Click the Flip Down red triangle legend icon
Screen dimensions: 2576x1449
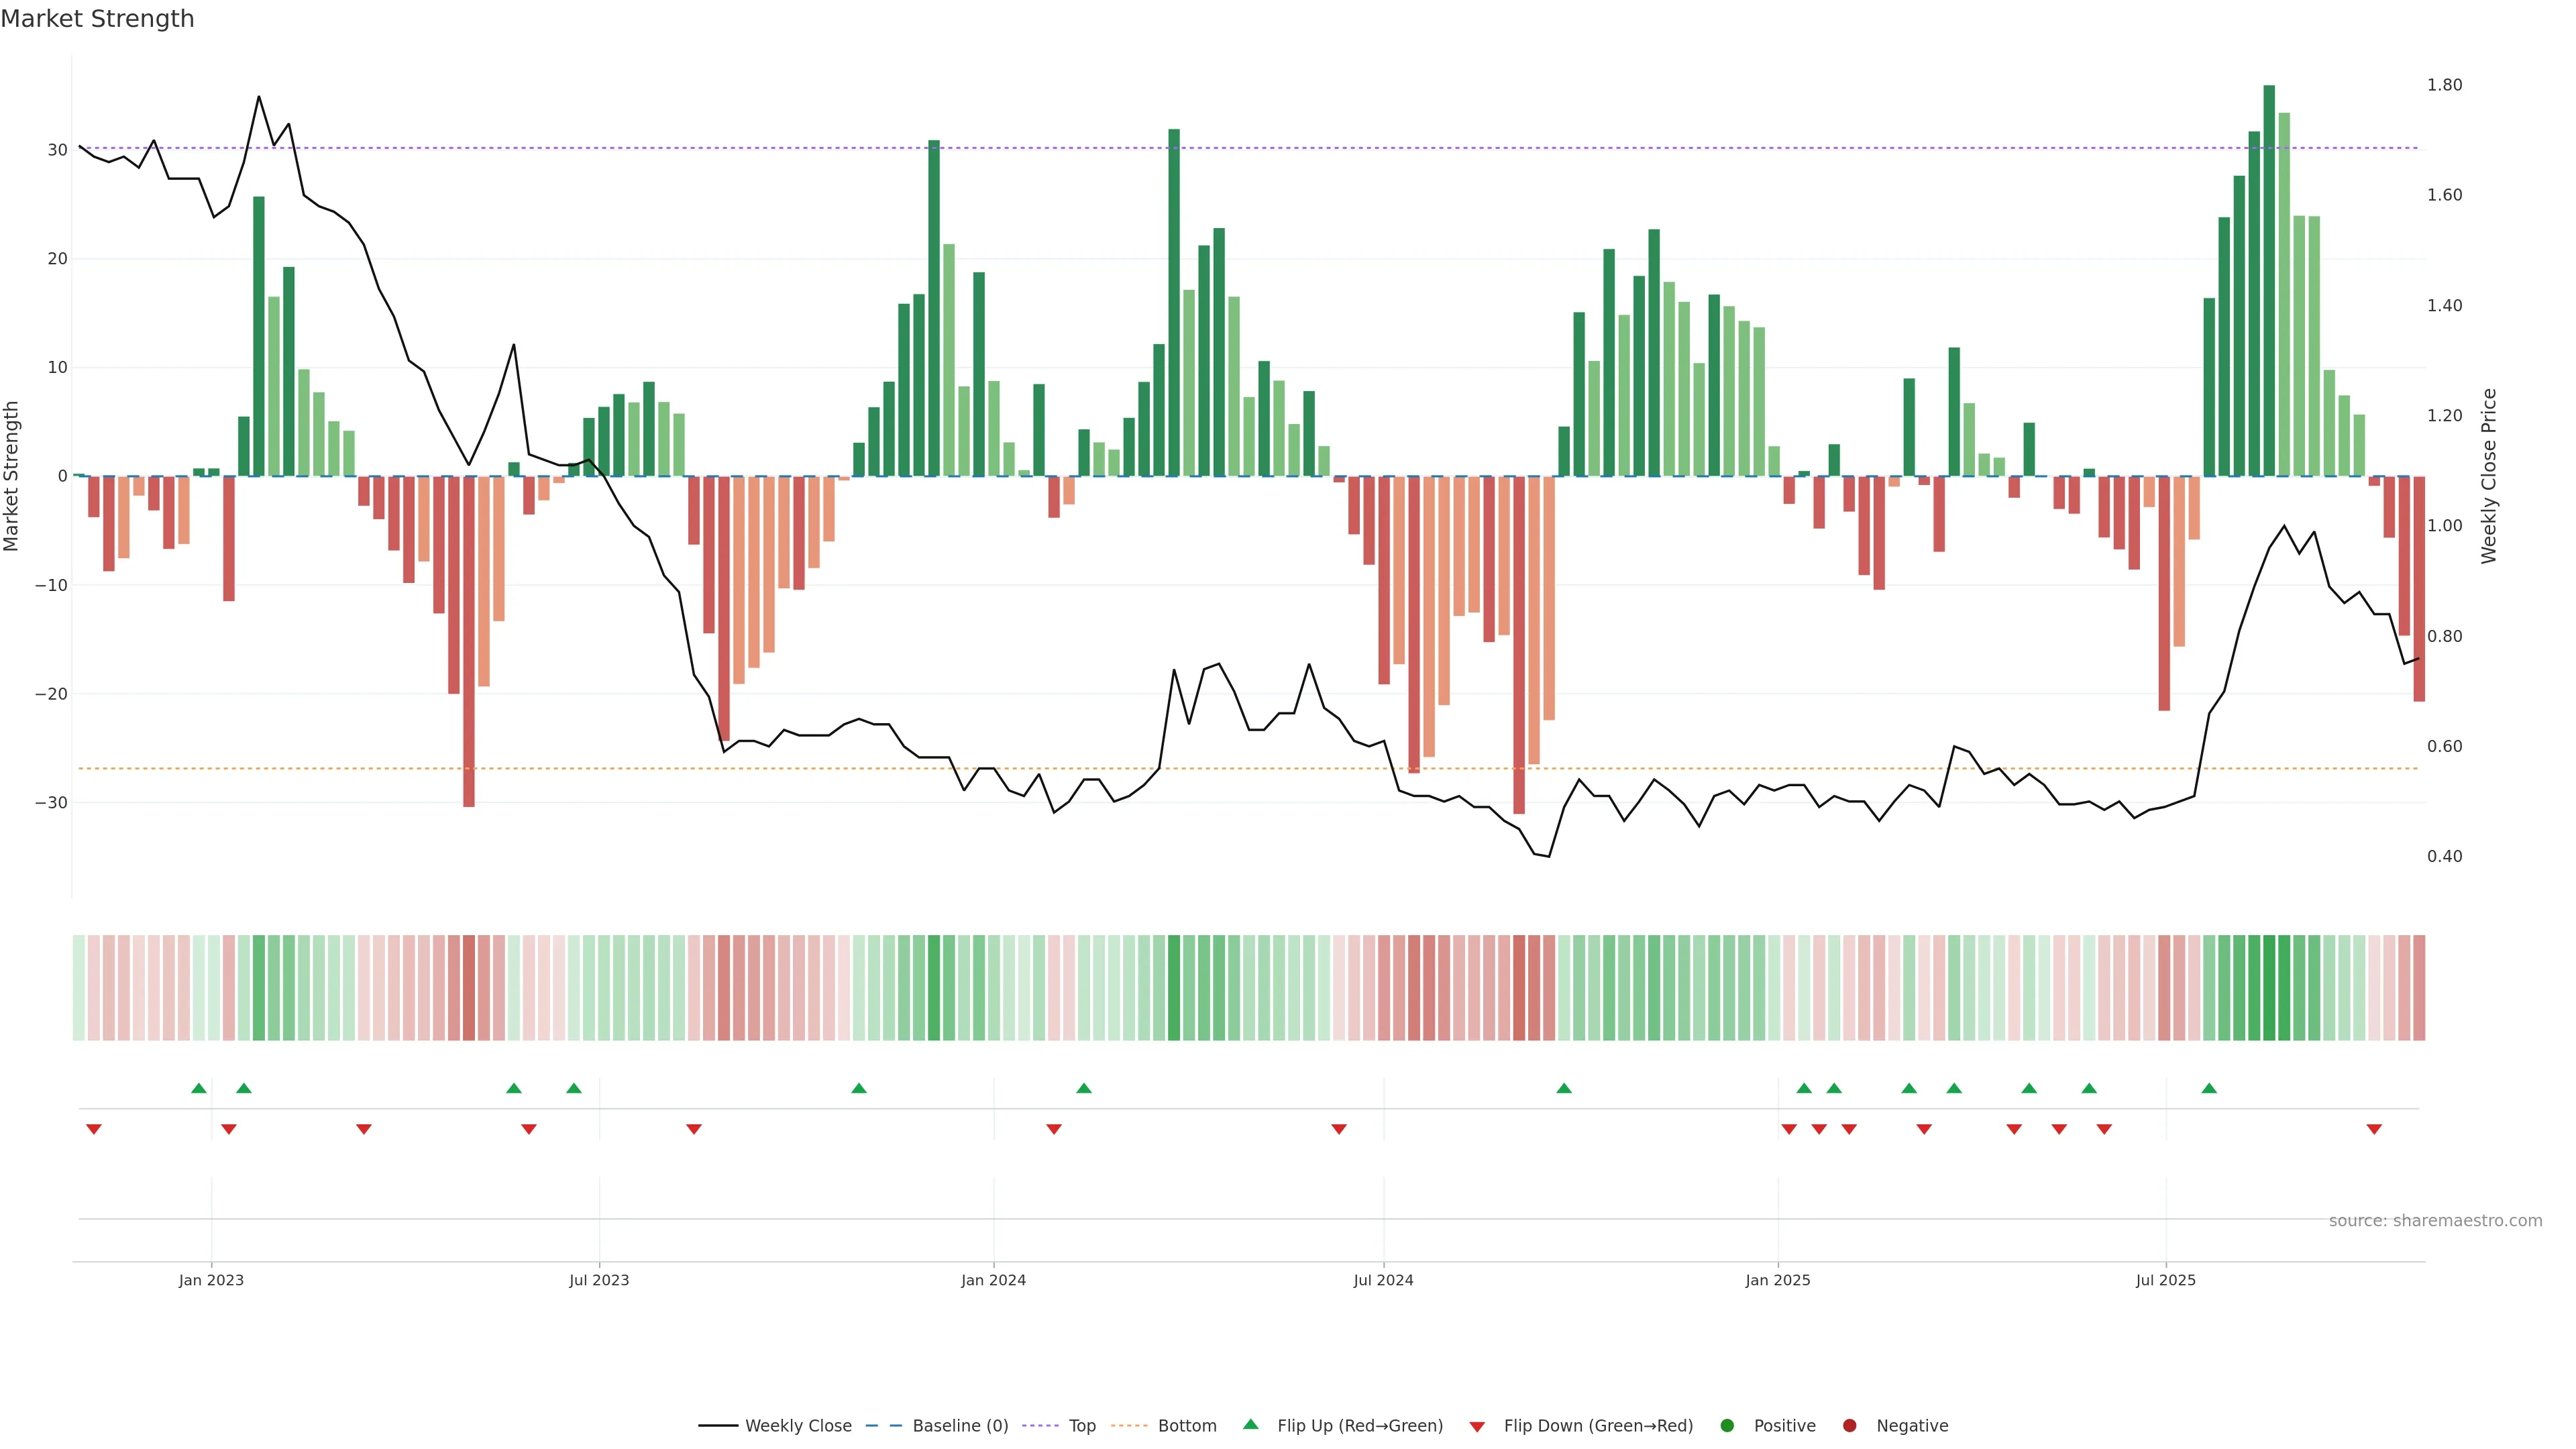point(1477,1427)
